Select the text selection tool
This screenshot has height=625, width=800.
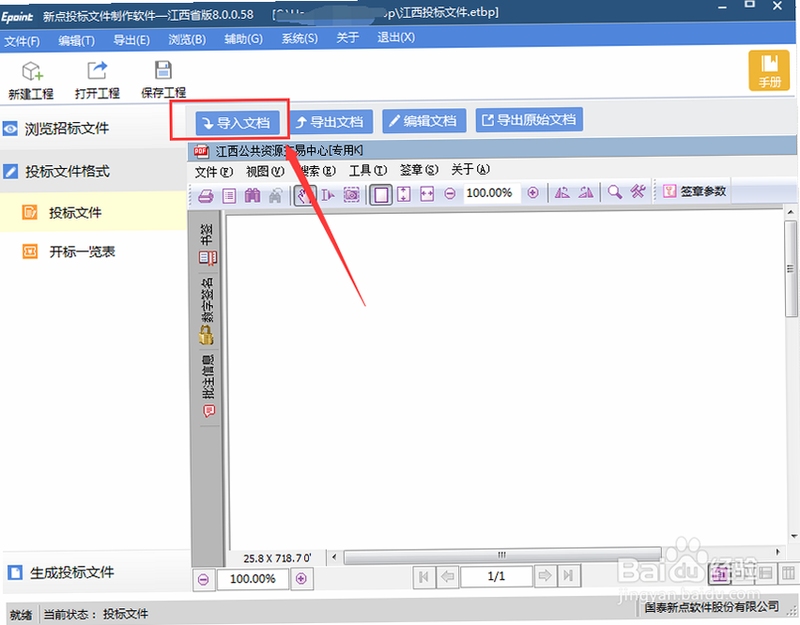328,195
